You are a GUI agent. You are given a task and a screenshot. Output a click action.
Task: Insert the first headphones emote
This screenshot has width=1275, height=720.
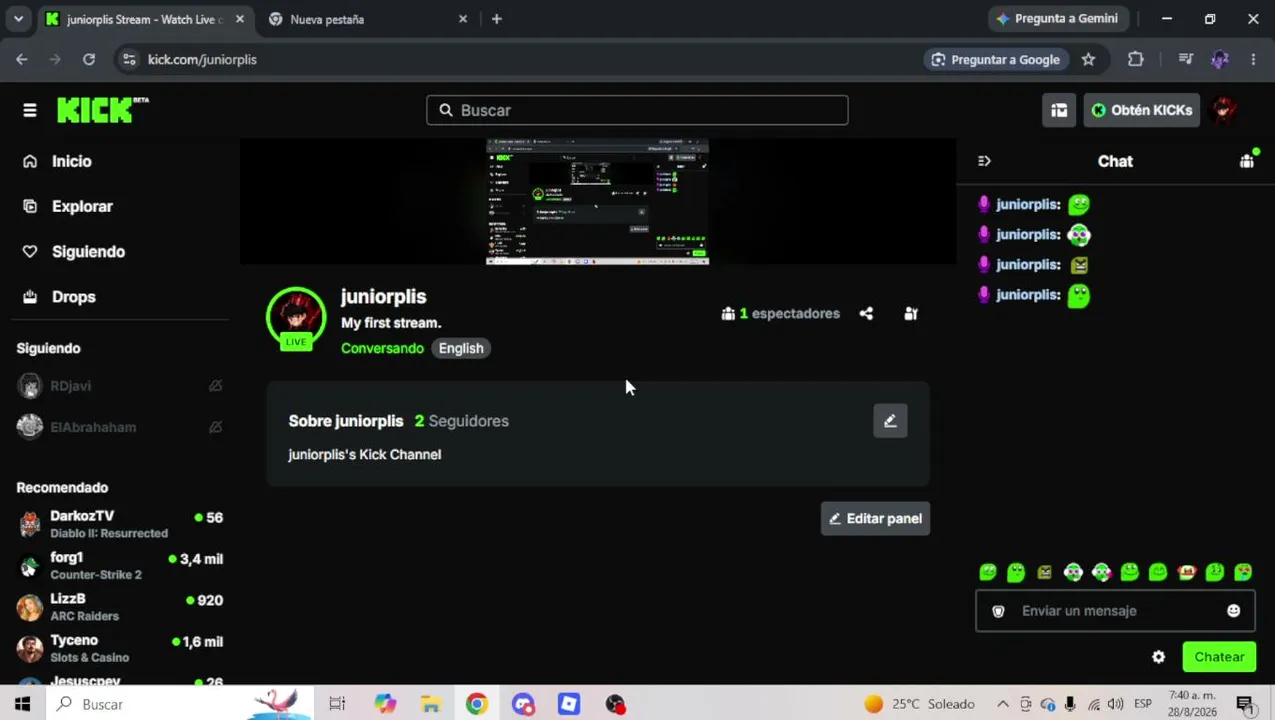1073,572
